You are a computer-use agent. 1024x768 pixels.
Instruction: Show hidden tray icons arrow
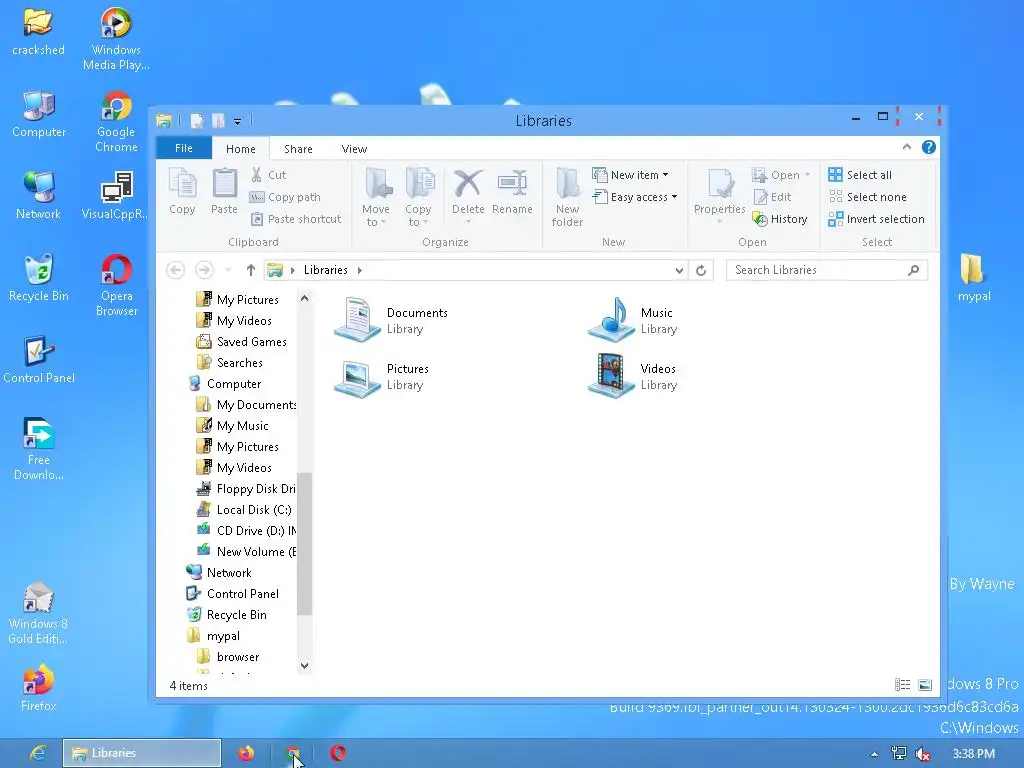coord(874,754)
